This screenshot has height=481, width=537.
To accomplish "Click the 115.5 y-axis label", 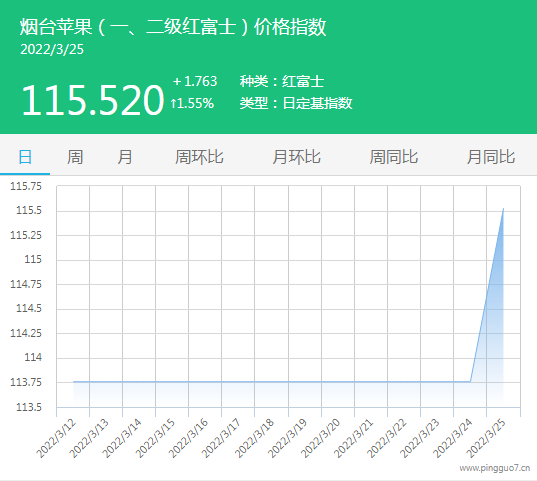I will (x=29, y=210).
